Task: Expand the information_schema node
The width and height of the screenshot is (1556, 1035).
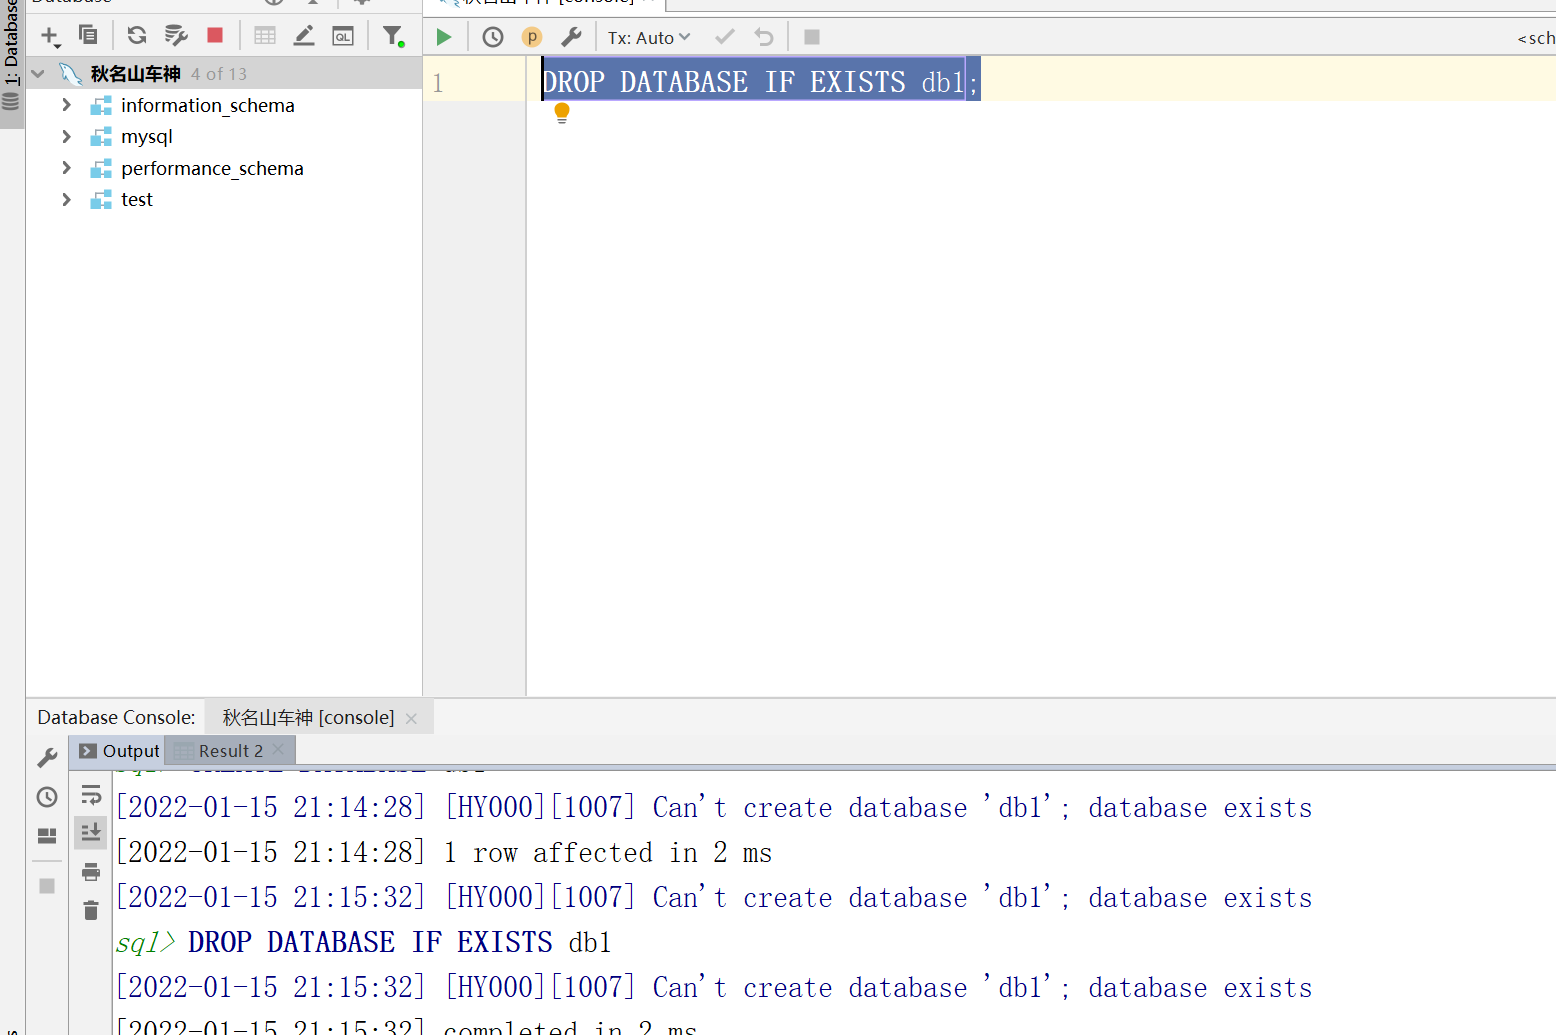Action: pyautogui.click(x=66, y=105)
